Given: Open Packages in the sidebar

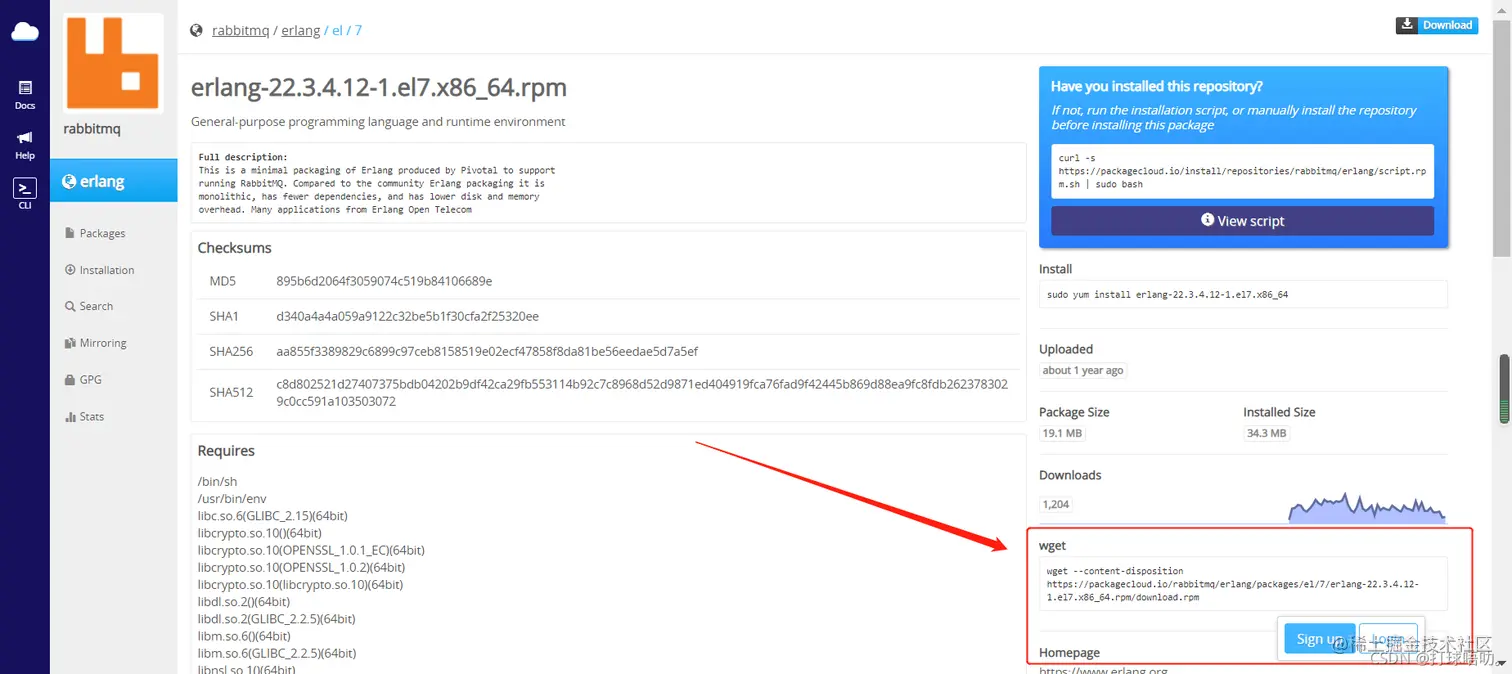Looking at the screenshot, I should (x=95, y=233).
